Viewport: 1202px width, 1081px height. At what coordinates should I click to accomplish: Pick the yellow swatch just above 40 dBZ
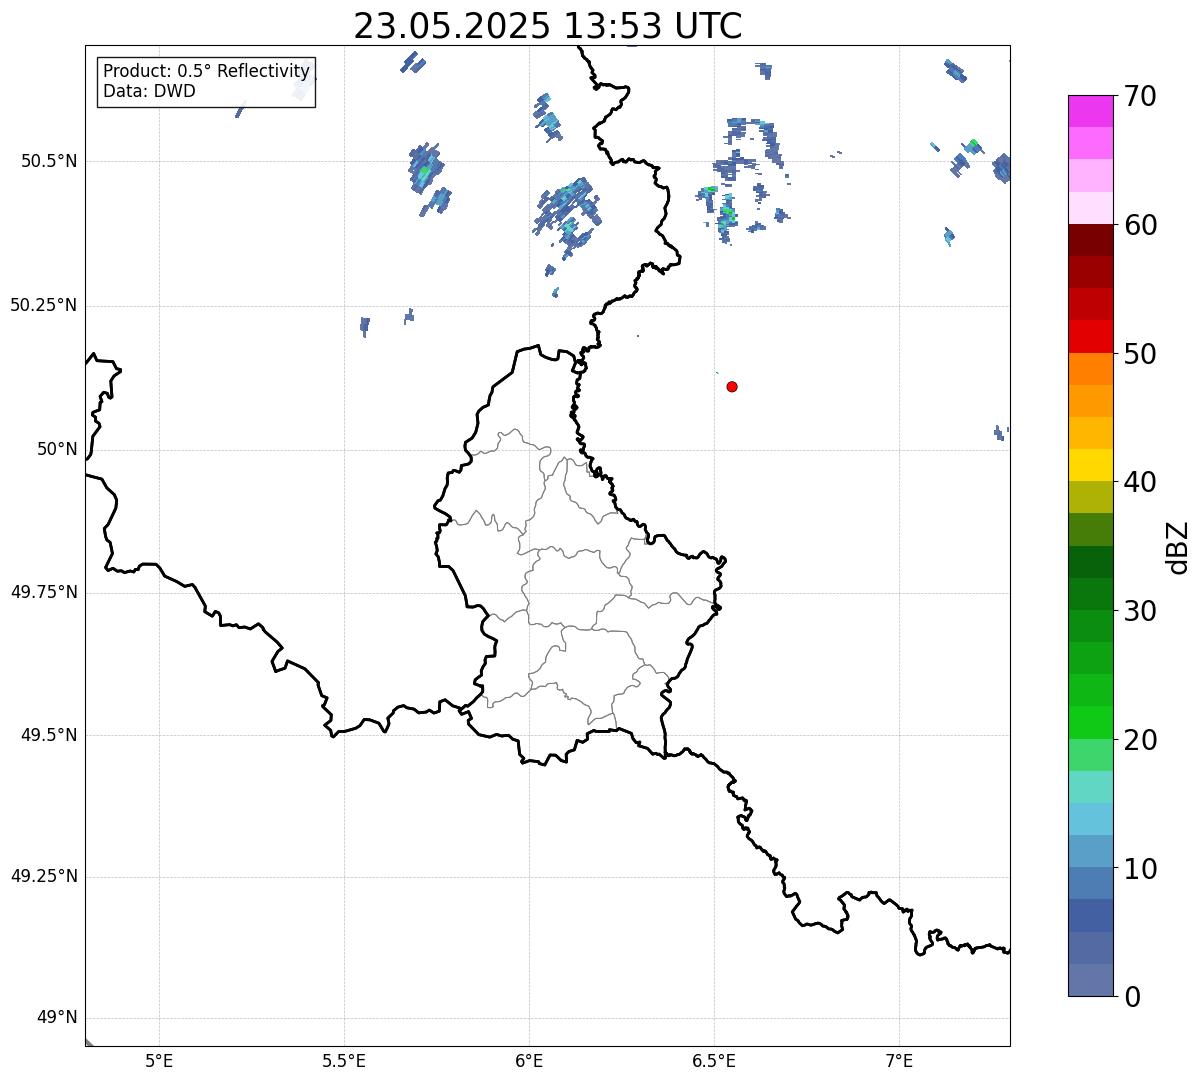1091,465
